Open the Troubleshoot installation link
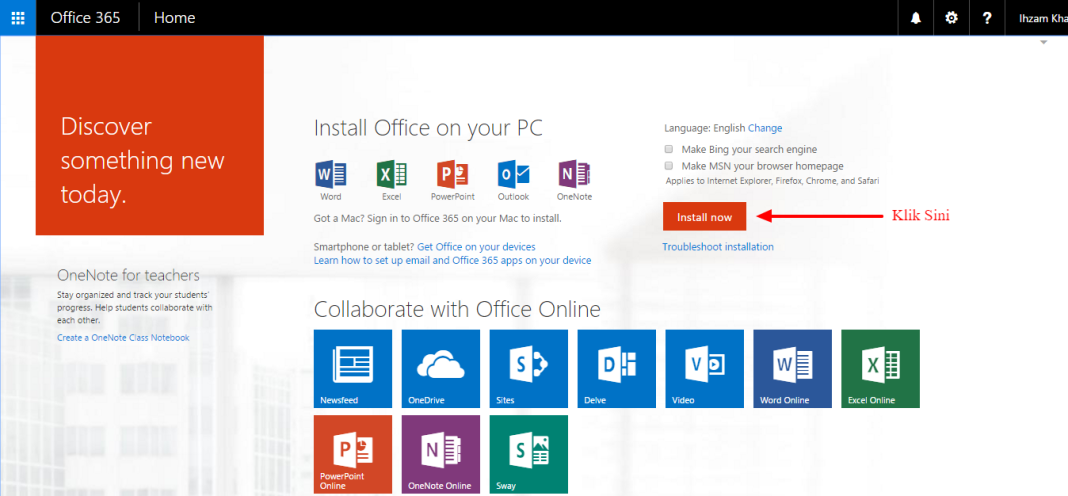Viewport: 1068px width, 496px height. (x=718, y=247)
